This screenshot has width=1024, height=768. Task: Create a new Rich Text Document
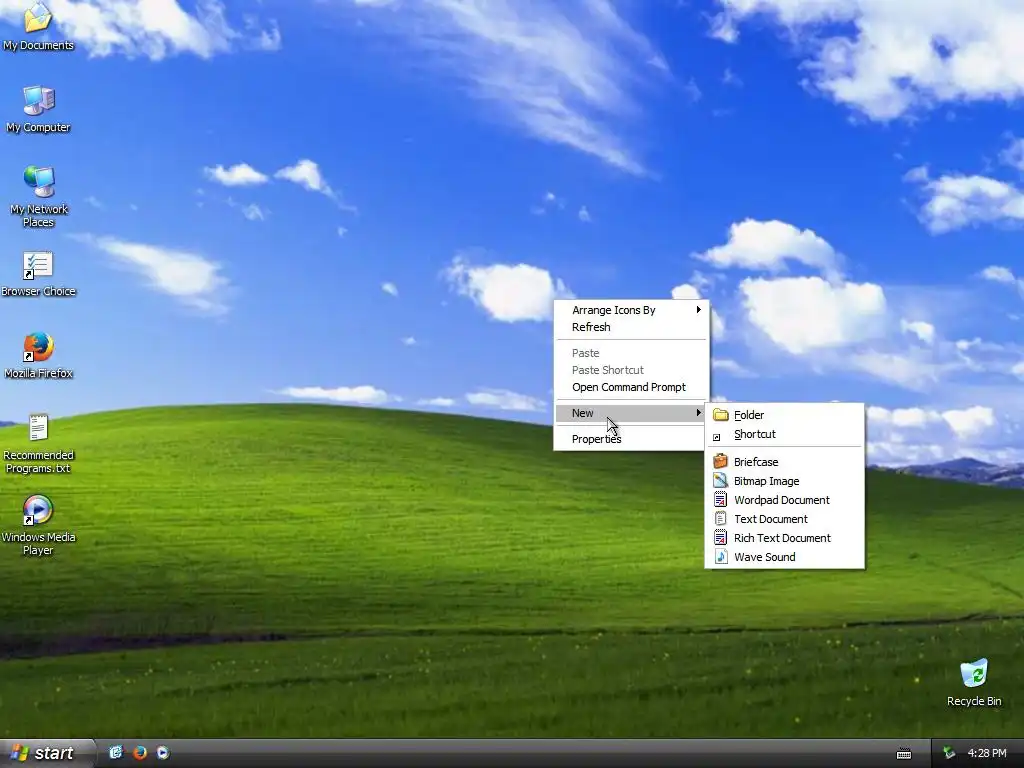784,537
